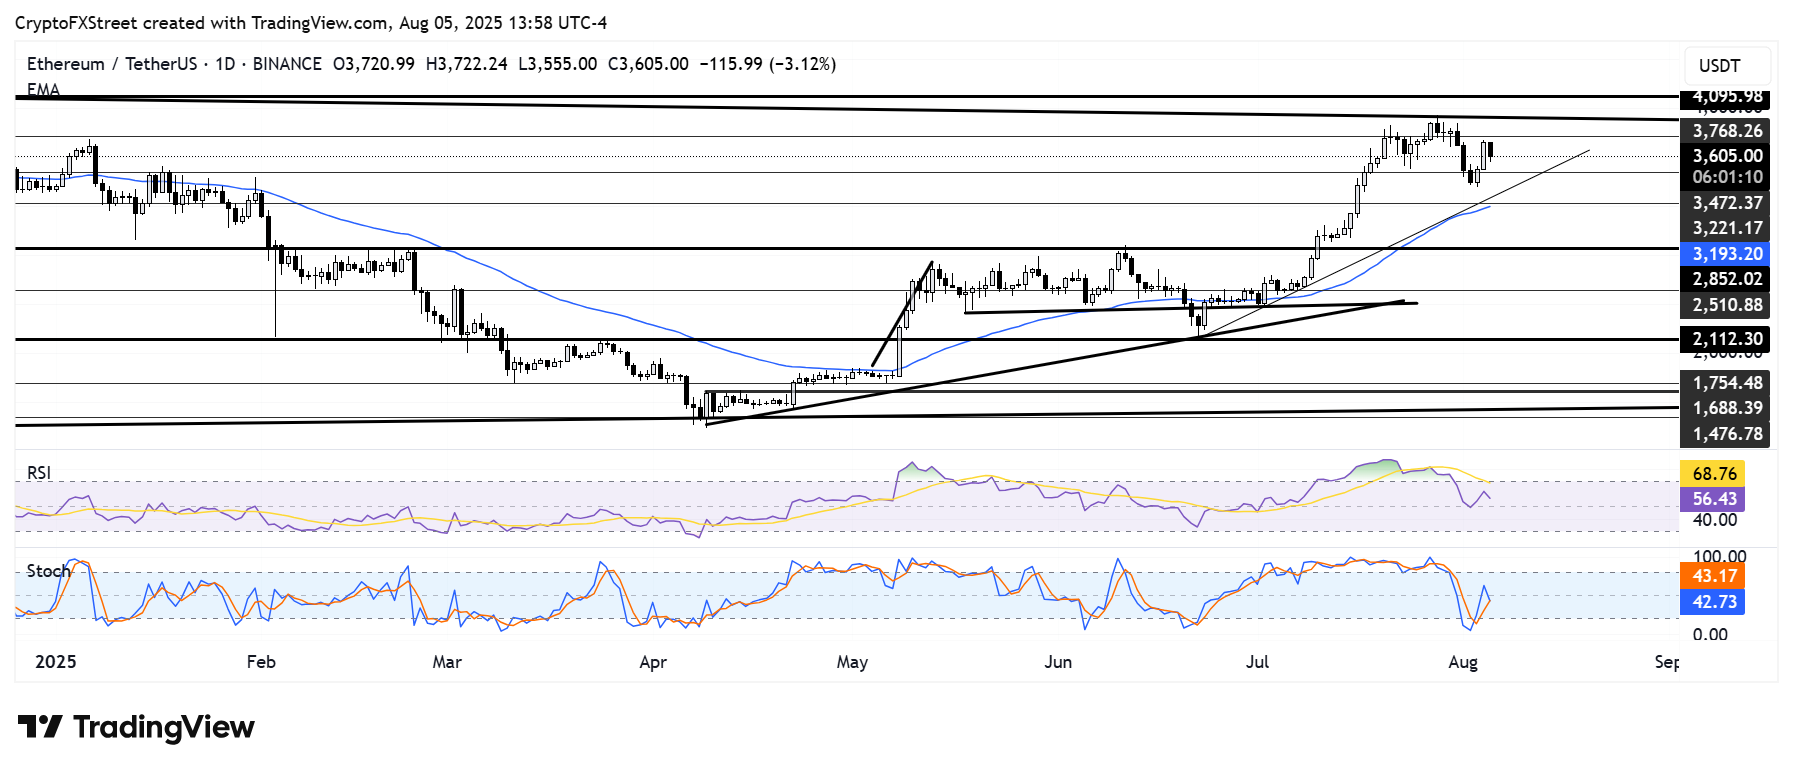
Task: Select the Stoch indicator label
Action: [x=48, y=571]
